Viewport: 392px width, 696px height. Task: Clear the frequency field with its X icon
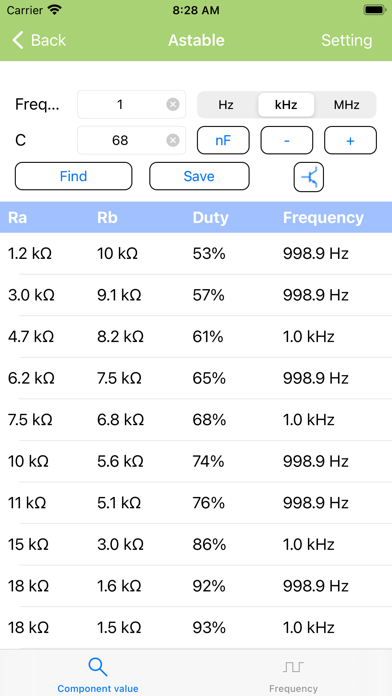point(173,104)
